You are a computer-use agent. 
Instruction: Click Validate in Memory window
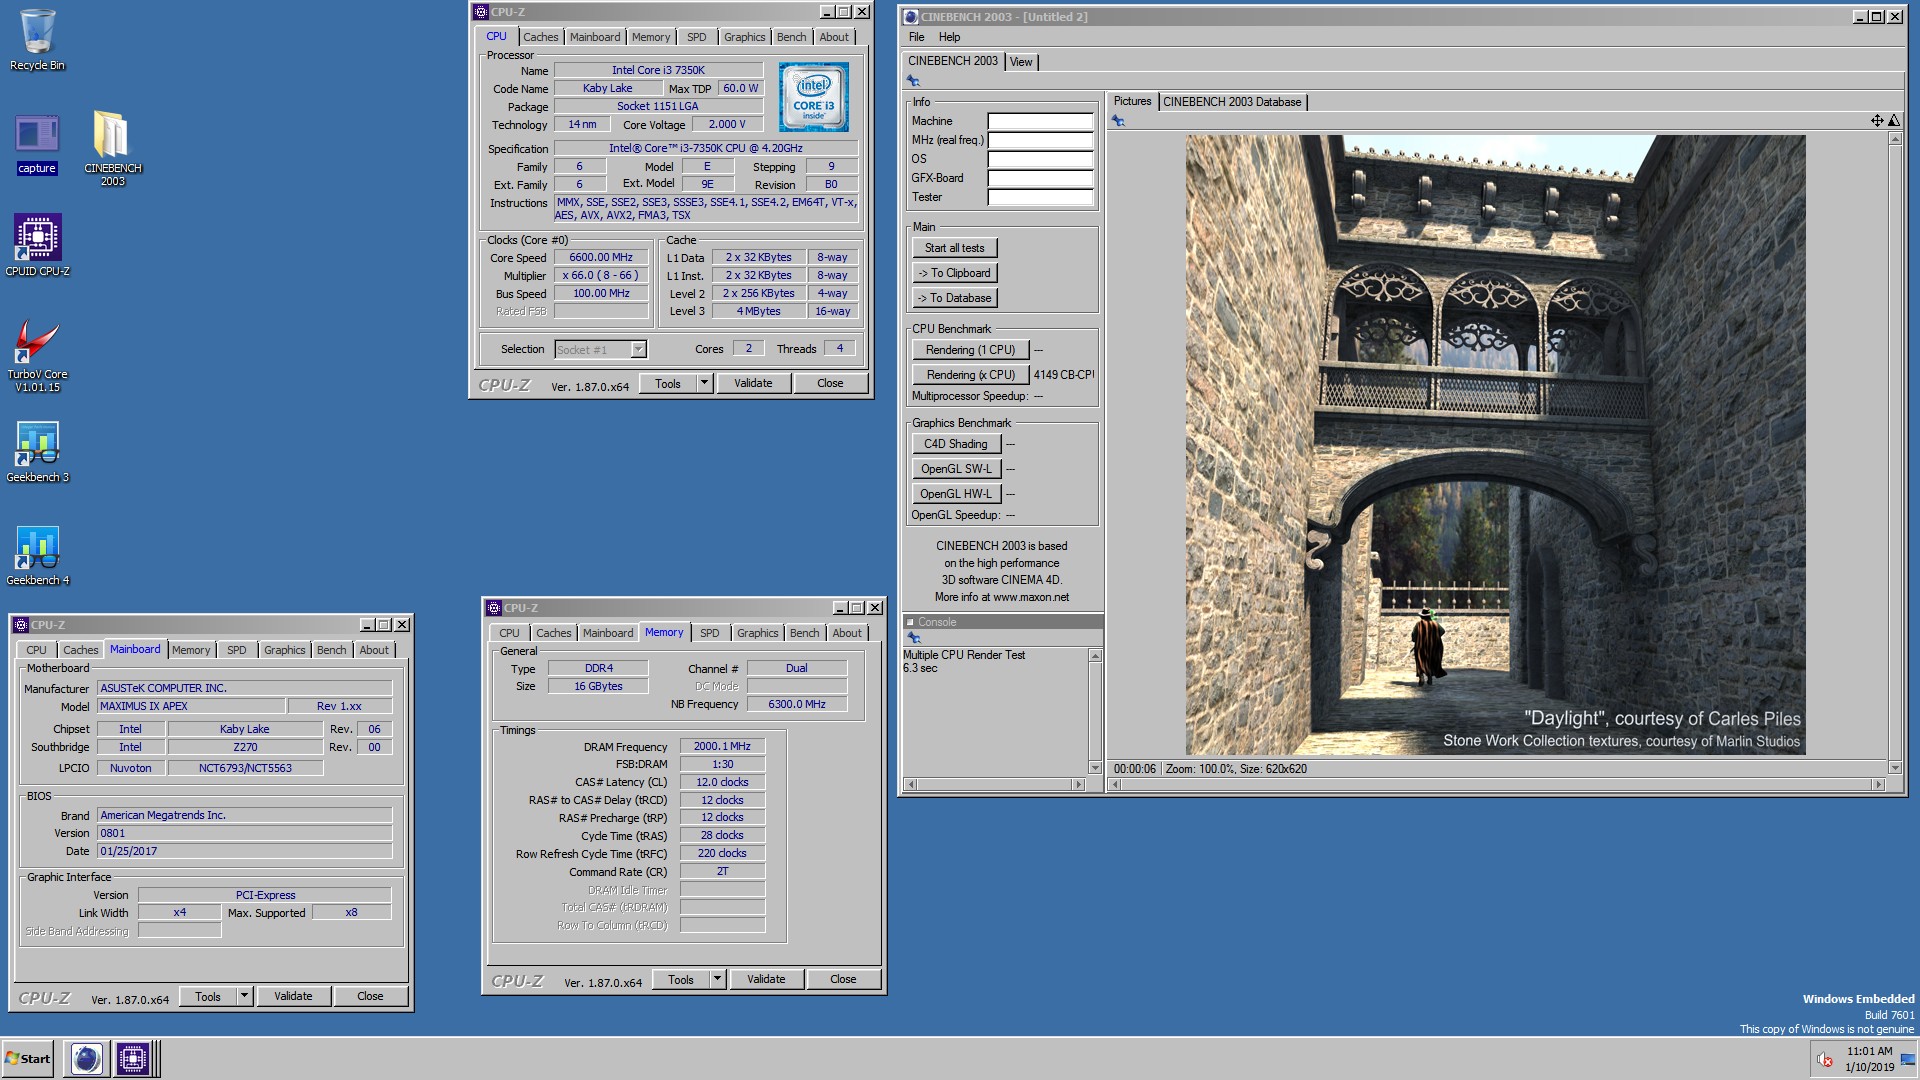pyautogui.click(x=766, y=979)
